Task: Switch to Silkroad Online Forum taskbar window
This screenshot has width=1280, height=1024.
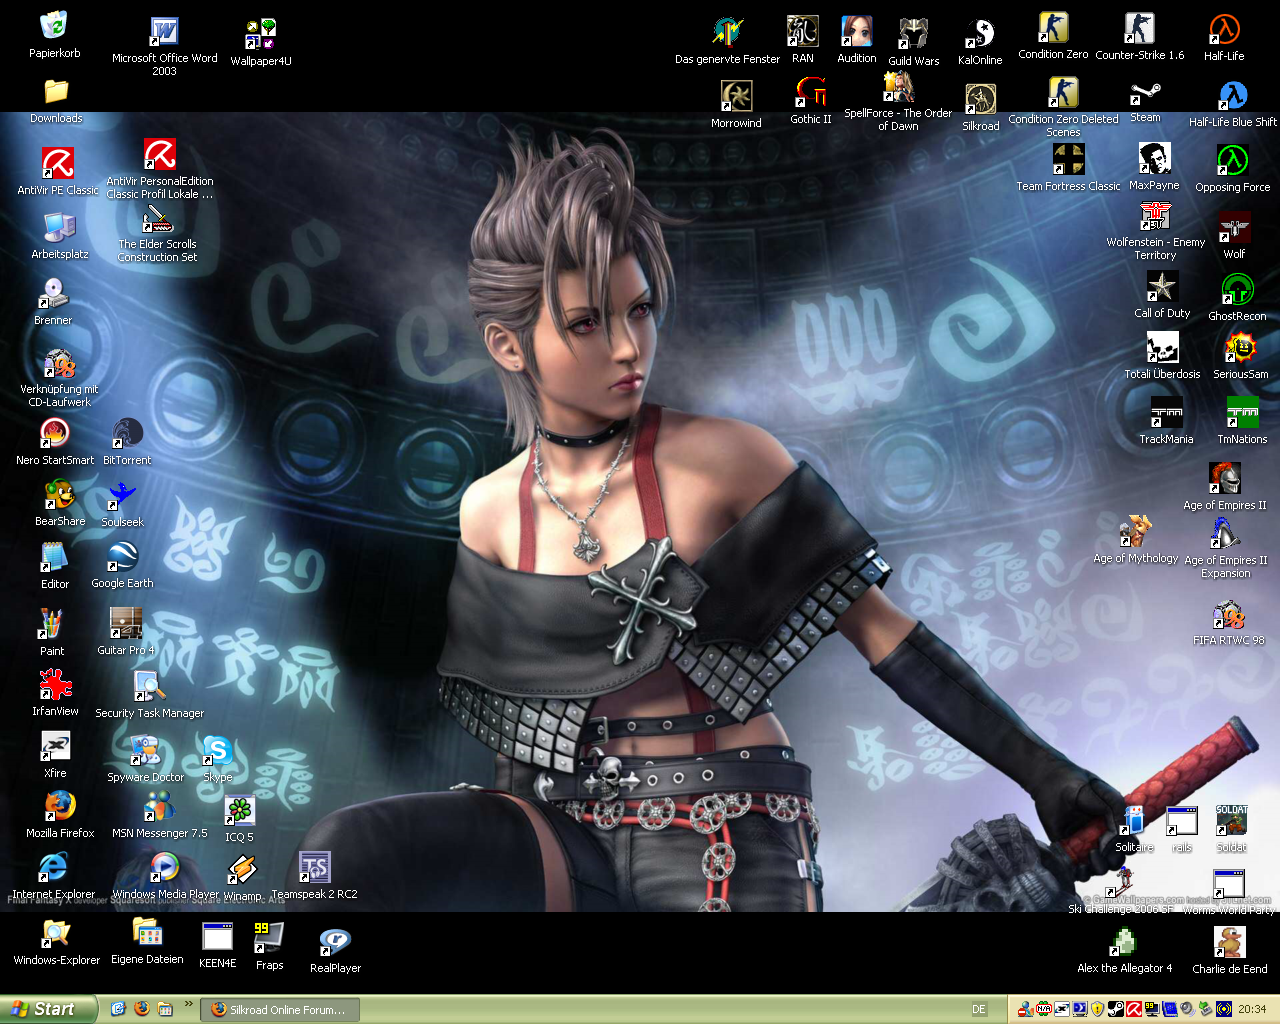Action: point(279,1010)
